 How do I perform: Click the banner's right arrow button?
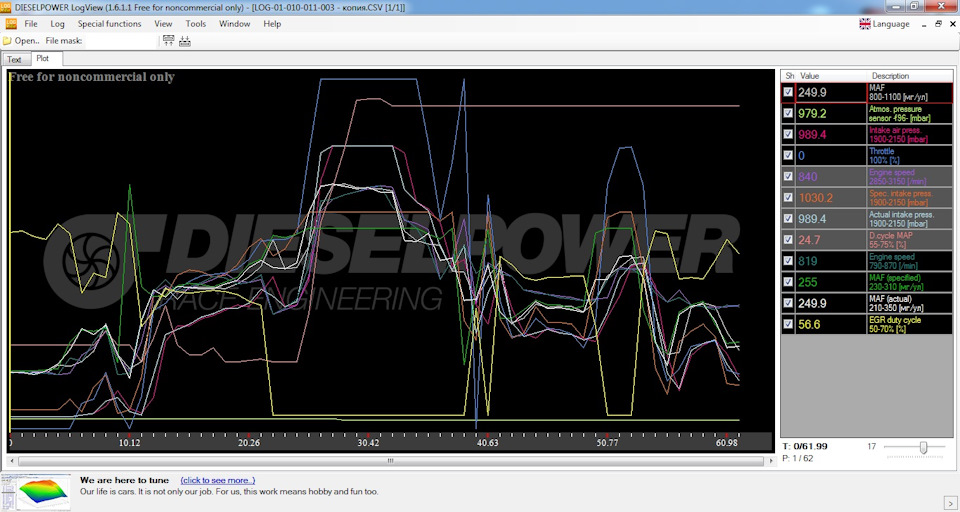[952, 503]
